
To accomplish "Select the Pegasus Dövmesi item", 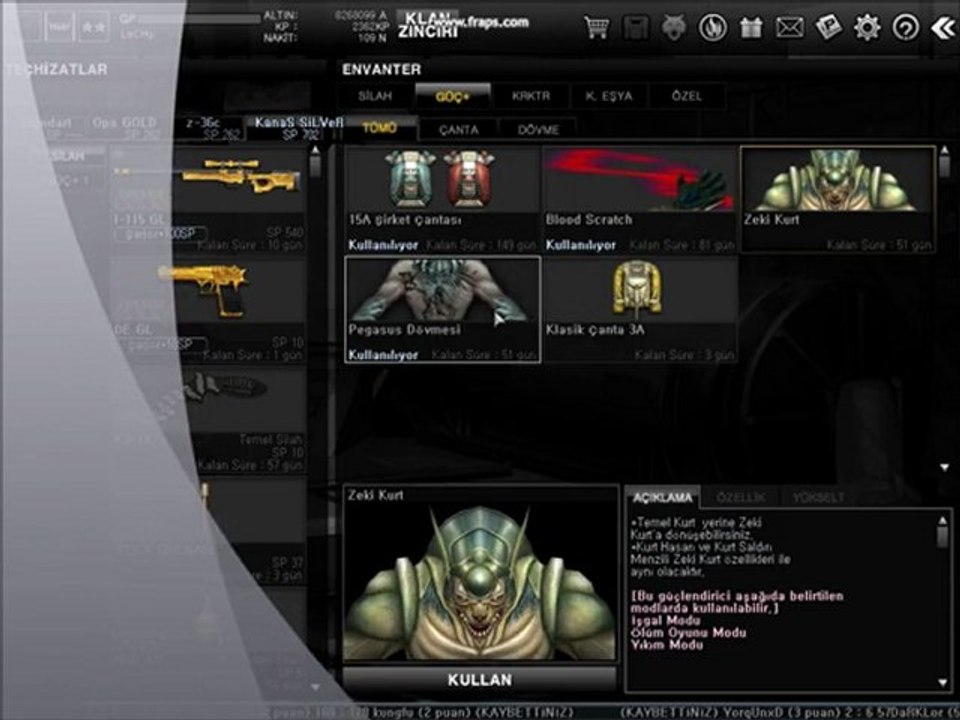I will pyautogui.click(x=442, y=310).
